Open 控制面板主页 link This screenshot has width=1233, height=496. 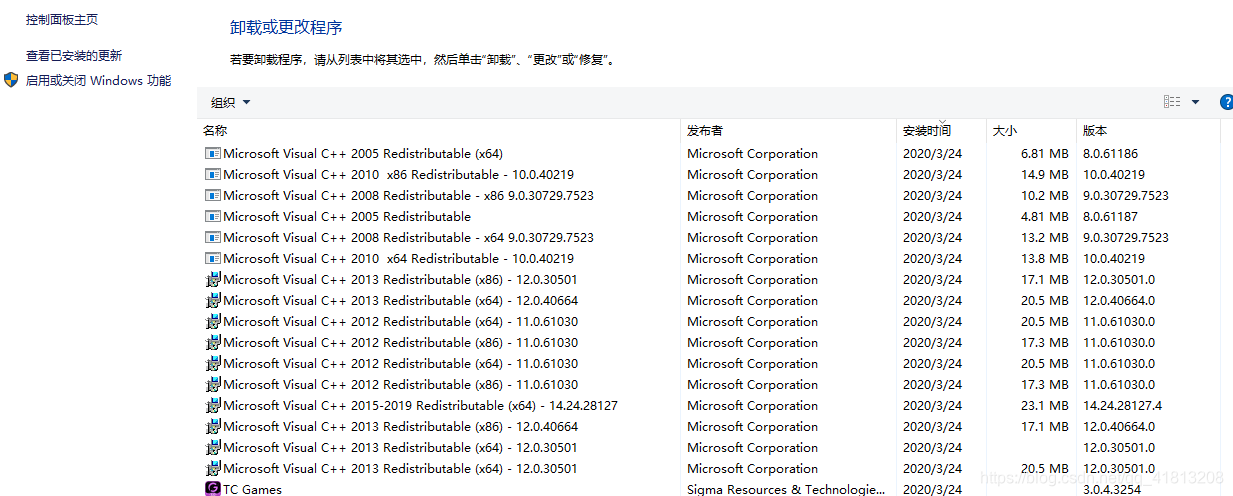pos(62,20)
